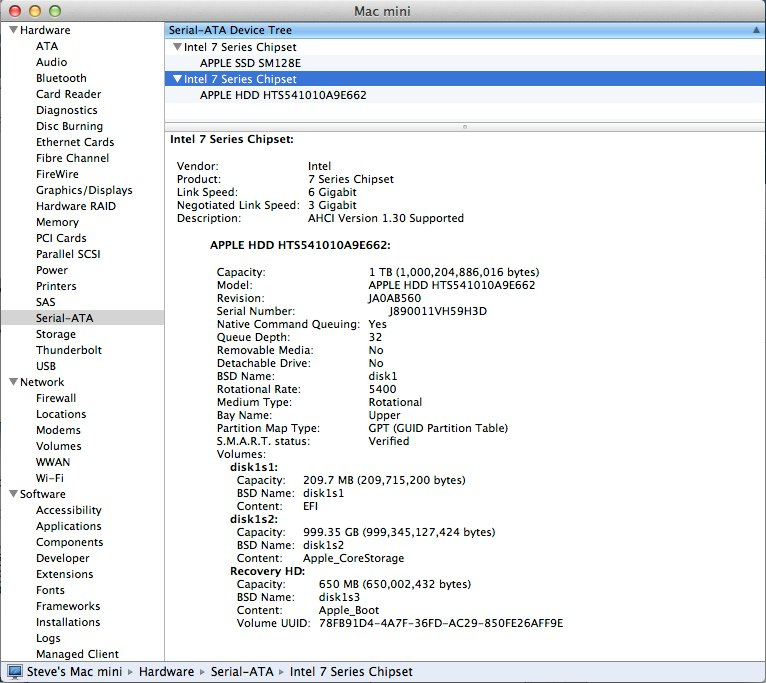Click the pane splitter handle dot

point(465,127)
